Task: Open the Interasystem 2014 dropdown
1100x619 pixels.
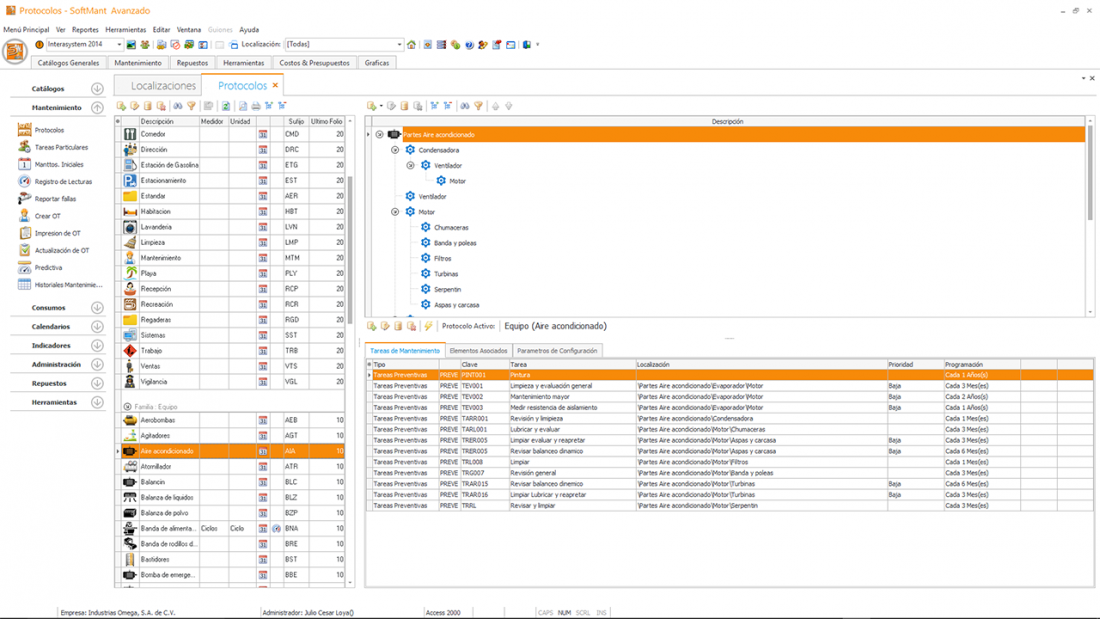Action: click(x=119, y=45)
